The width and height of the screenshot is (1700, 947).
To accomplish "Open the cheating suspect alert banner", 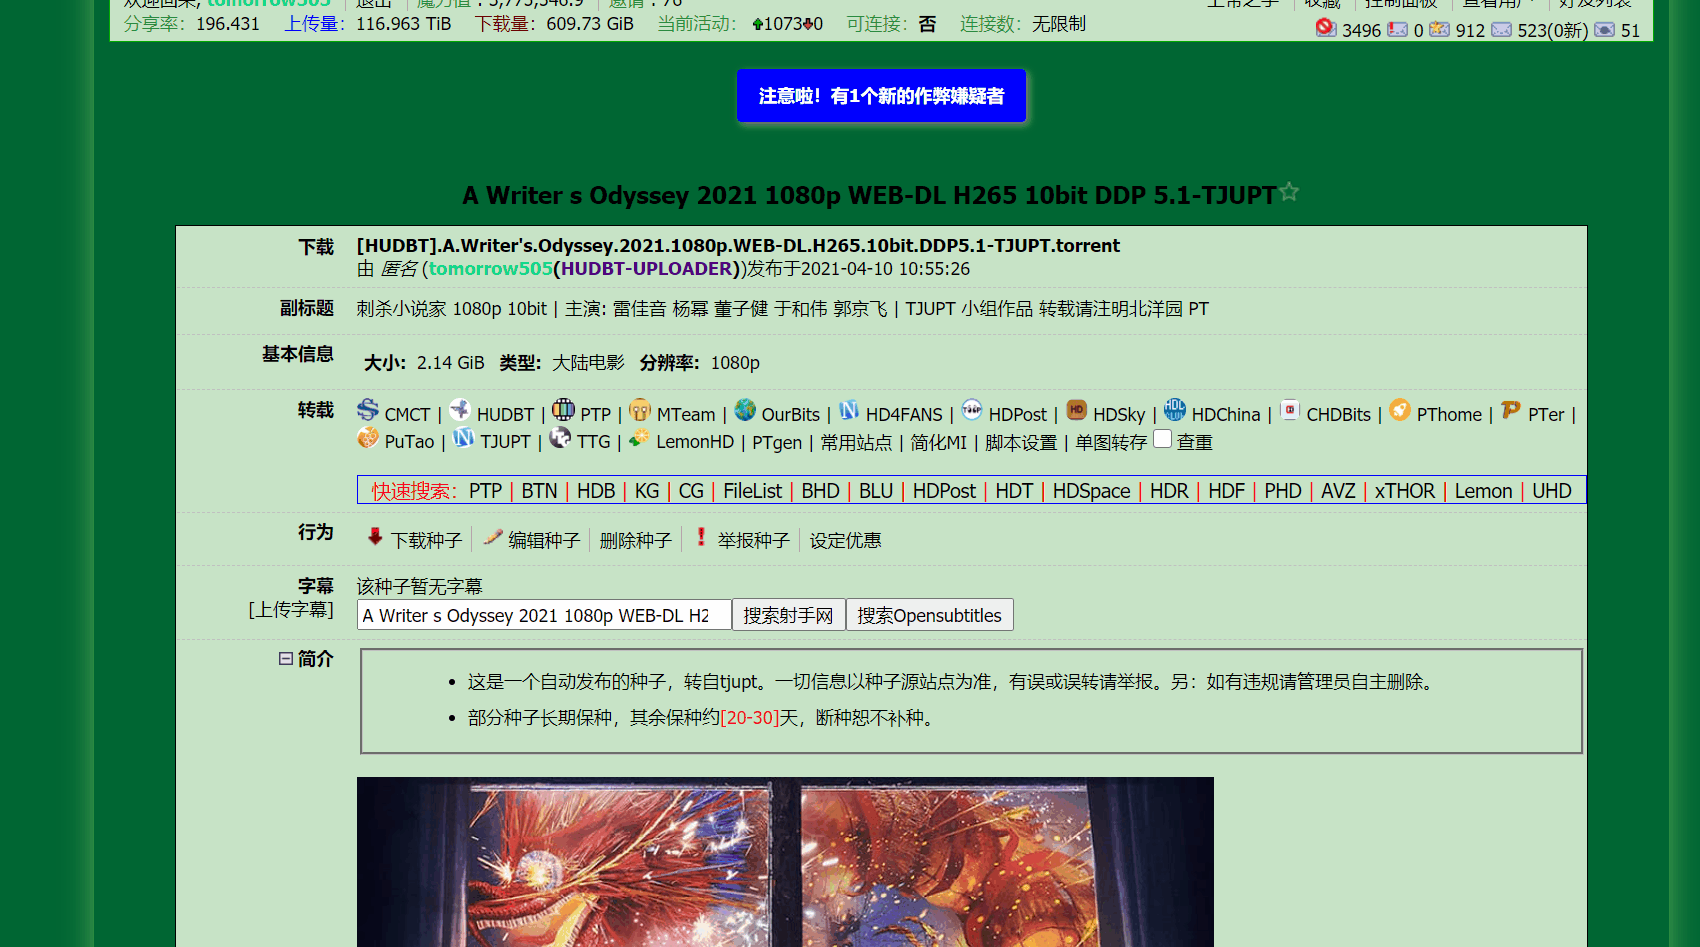I will coord(881,96).
